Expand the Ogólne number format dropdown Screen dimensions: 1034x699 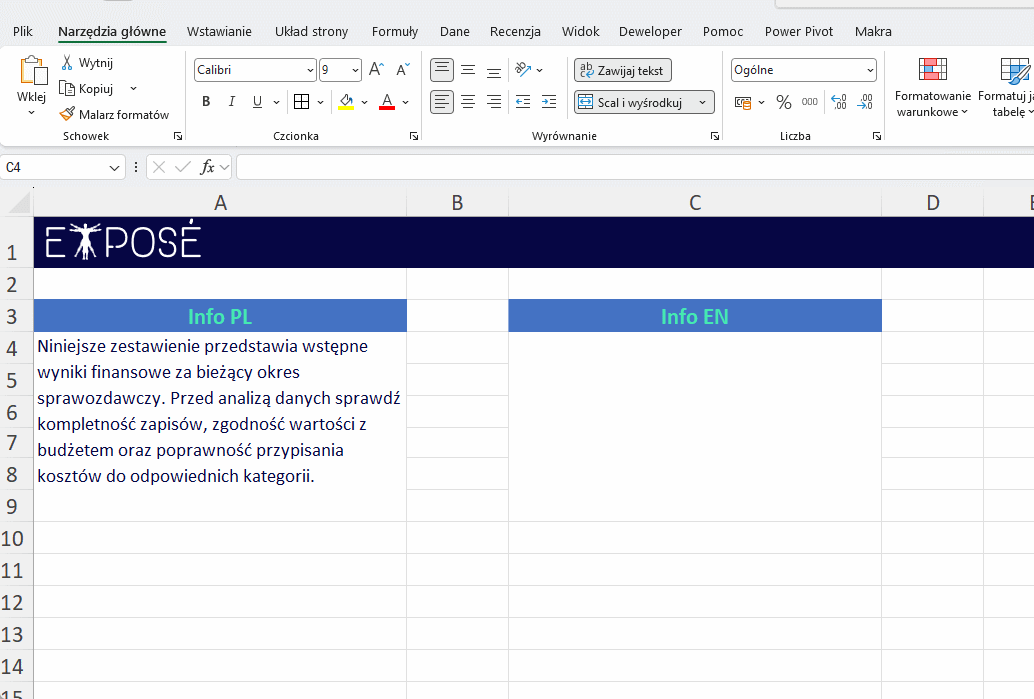870,70
